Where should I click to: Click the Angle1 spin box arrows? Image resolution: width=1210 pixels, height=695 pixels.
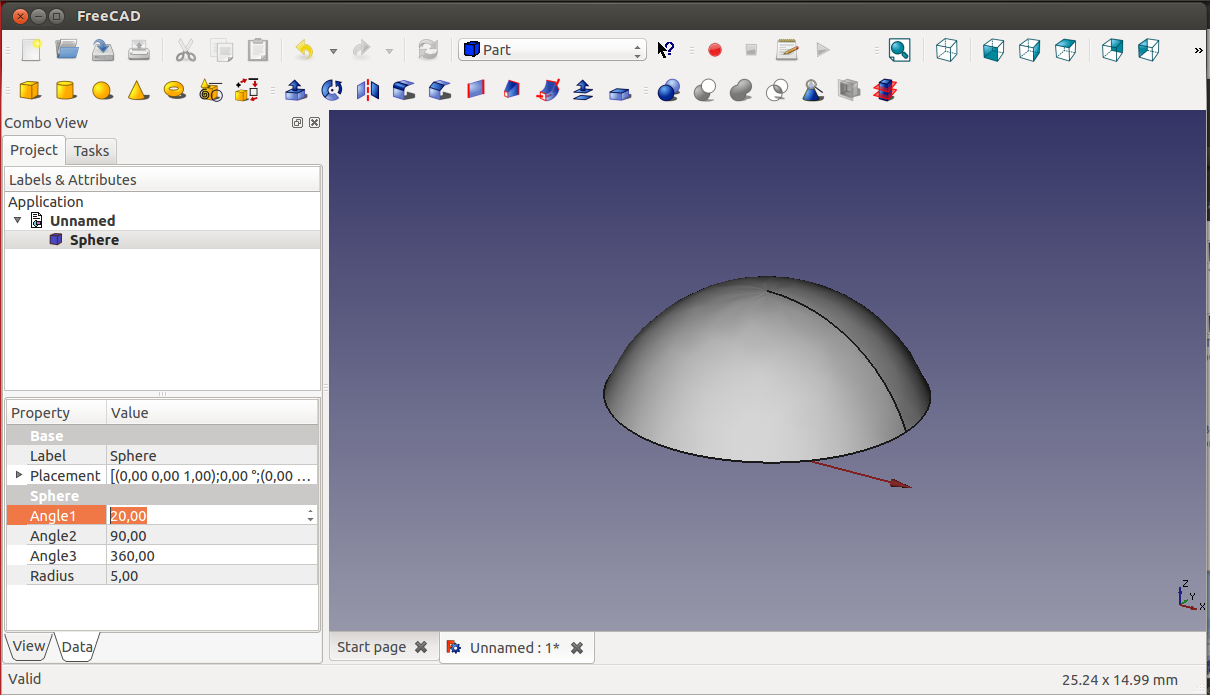(311, 515)
